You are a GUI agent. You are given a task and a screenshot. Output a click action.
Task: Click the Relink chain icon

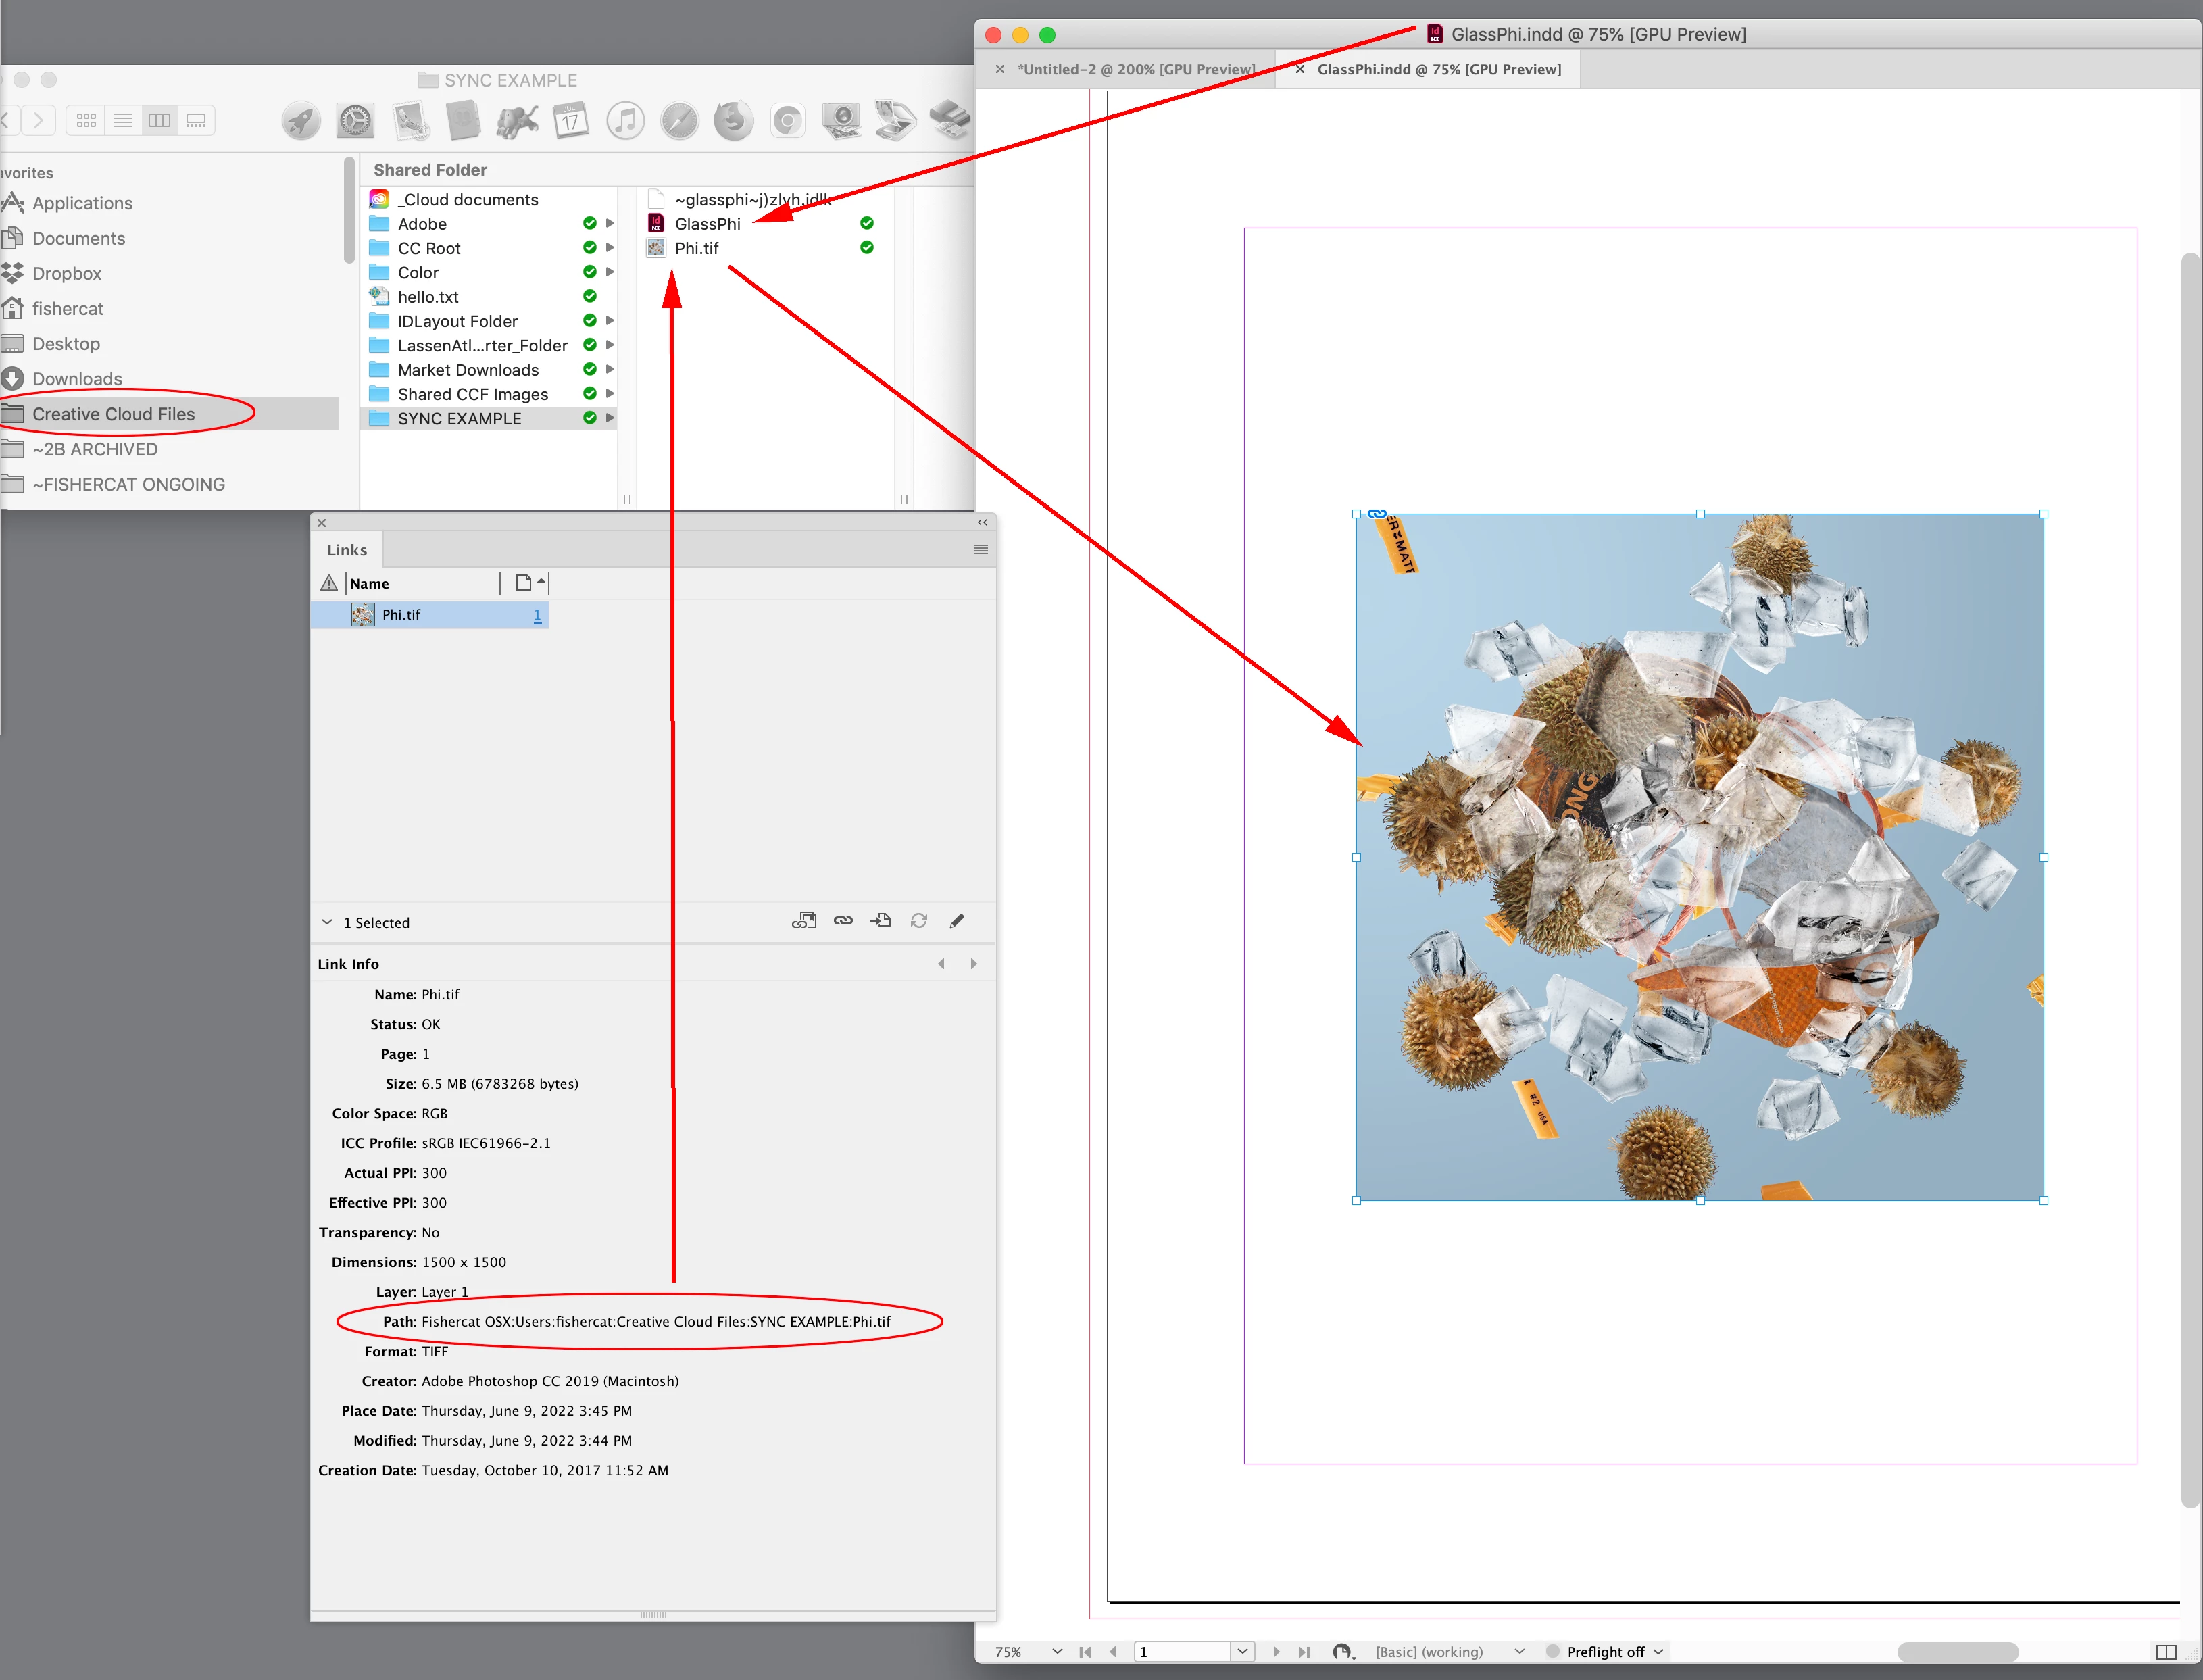(x=843, y=921)
